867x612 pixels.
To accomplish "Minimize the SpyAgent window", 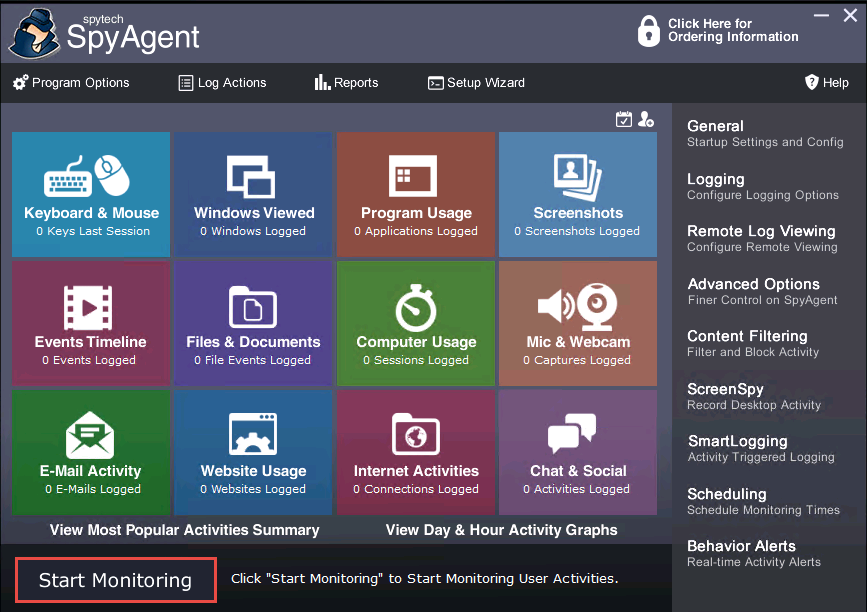I will click(x=822, y=15).
